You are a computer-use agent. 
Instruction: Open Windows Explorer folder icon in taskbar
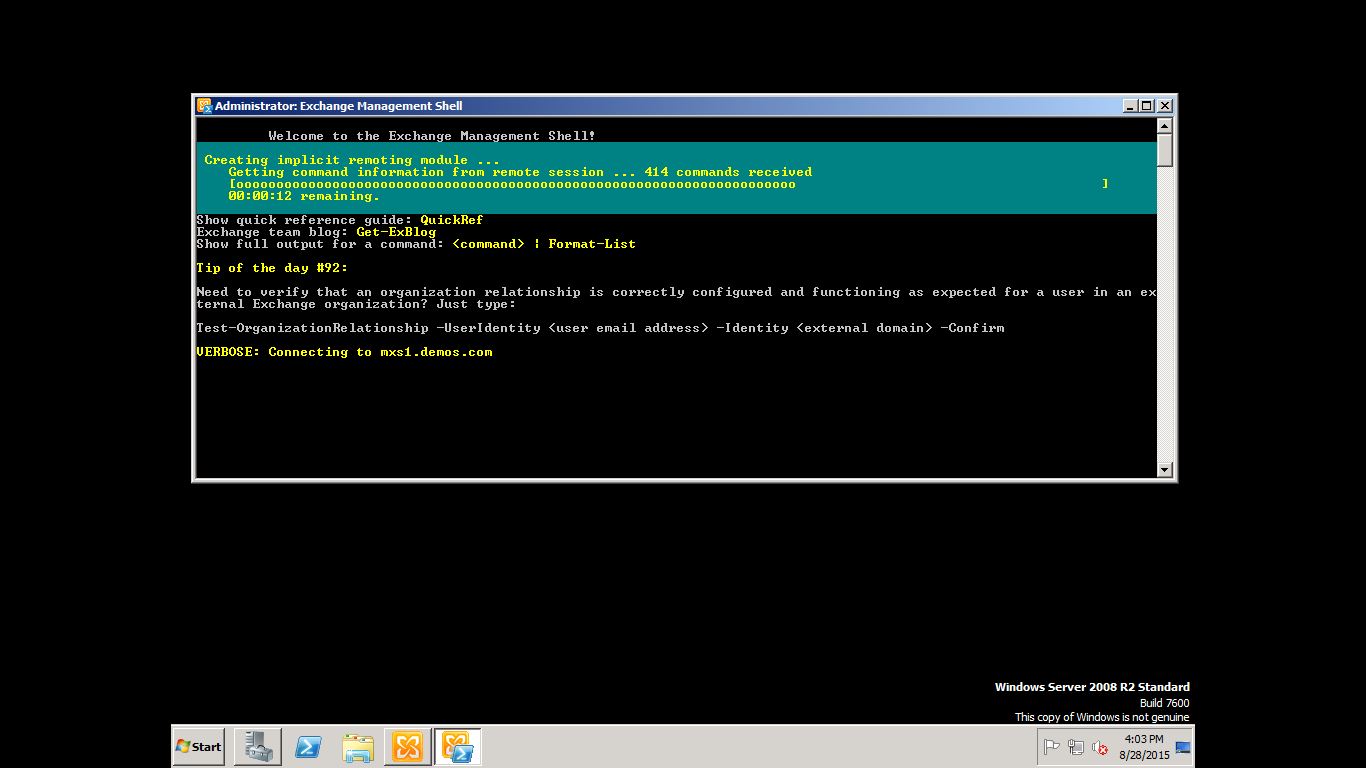[x=358, y=746]
